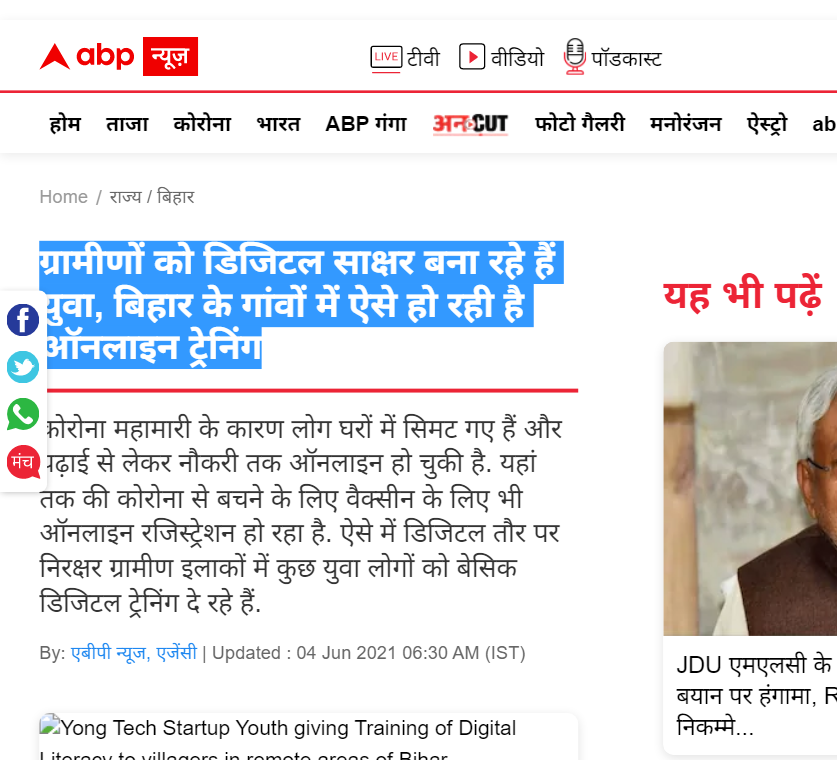Switch to the भारत section
837x760 pixels.
pyautogui.click(x=277, y=123)
